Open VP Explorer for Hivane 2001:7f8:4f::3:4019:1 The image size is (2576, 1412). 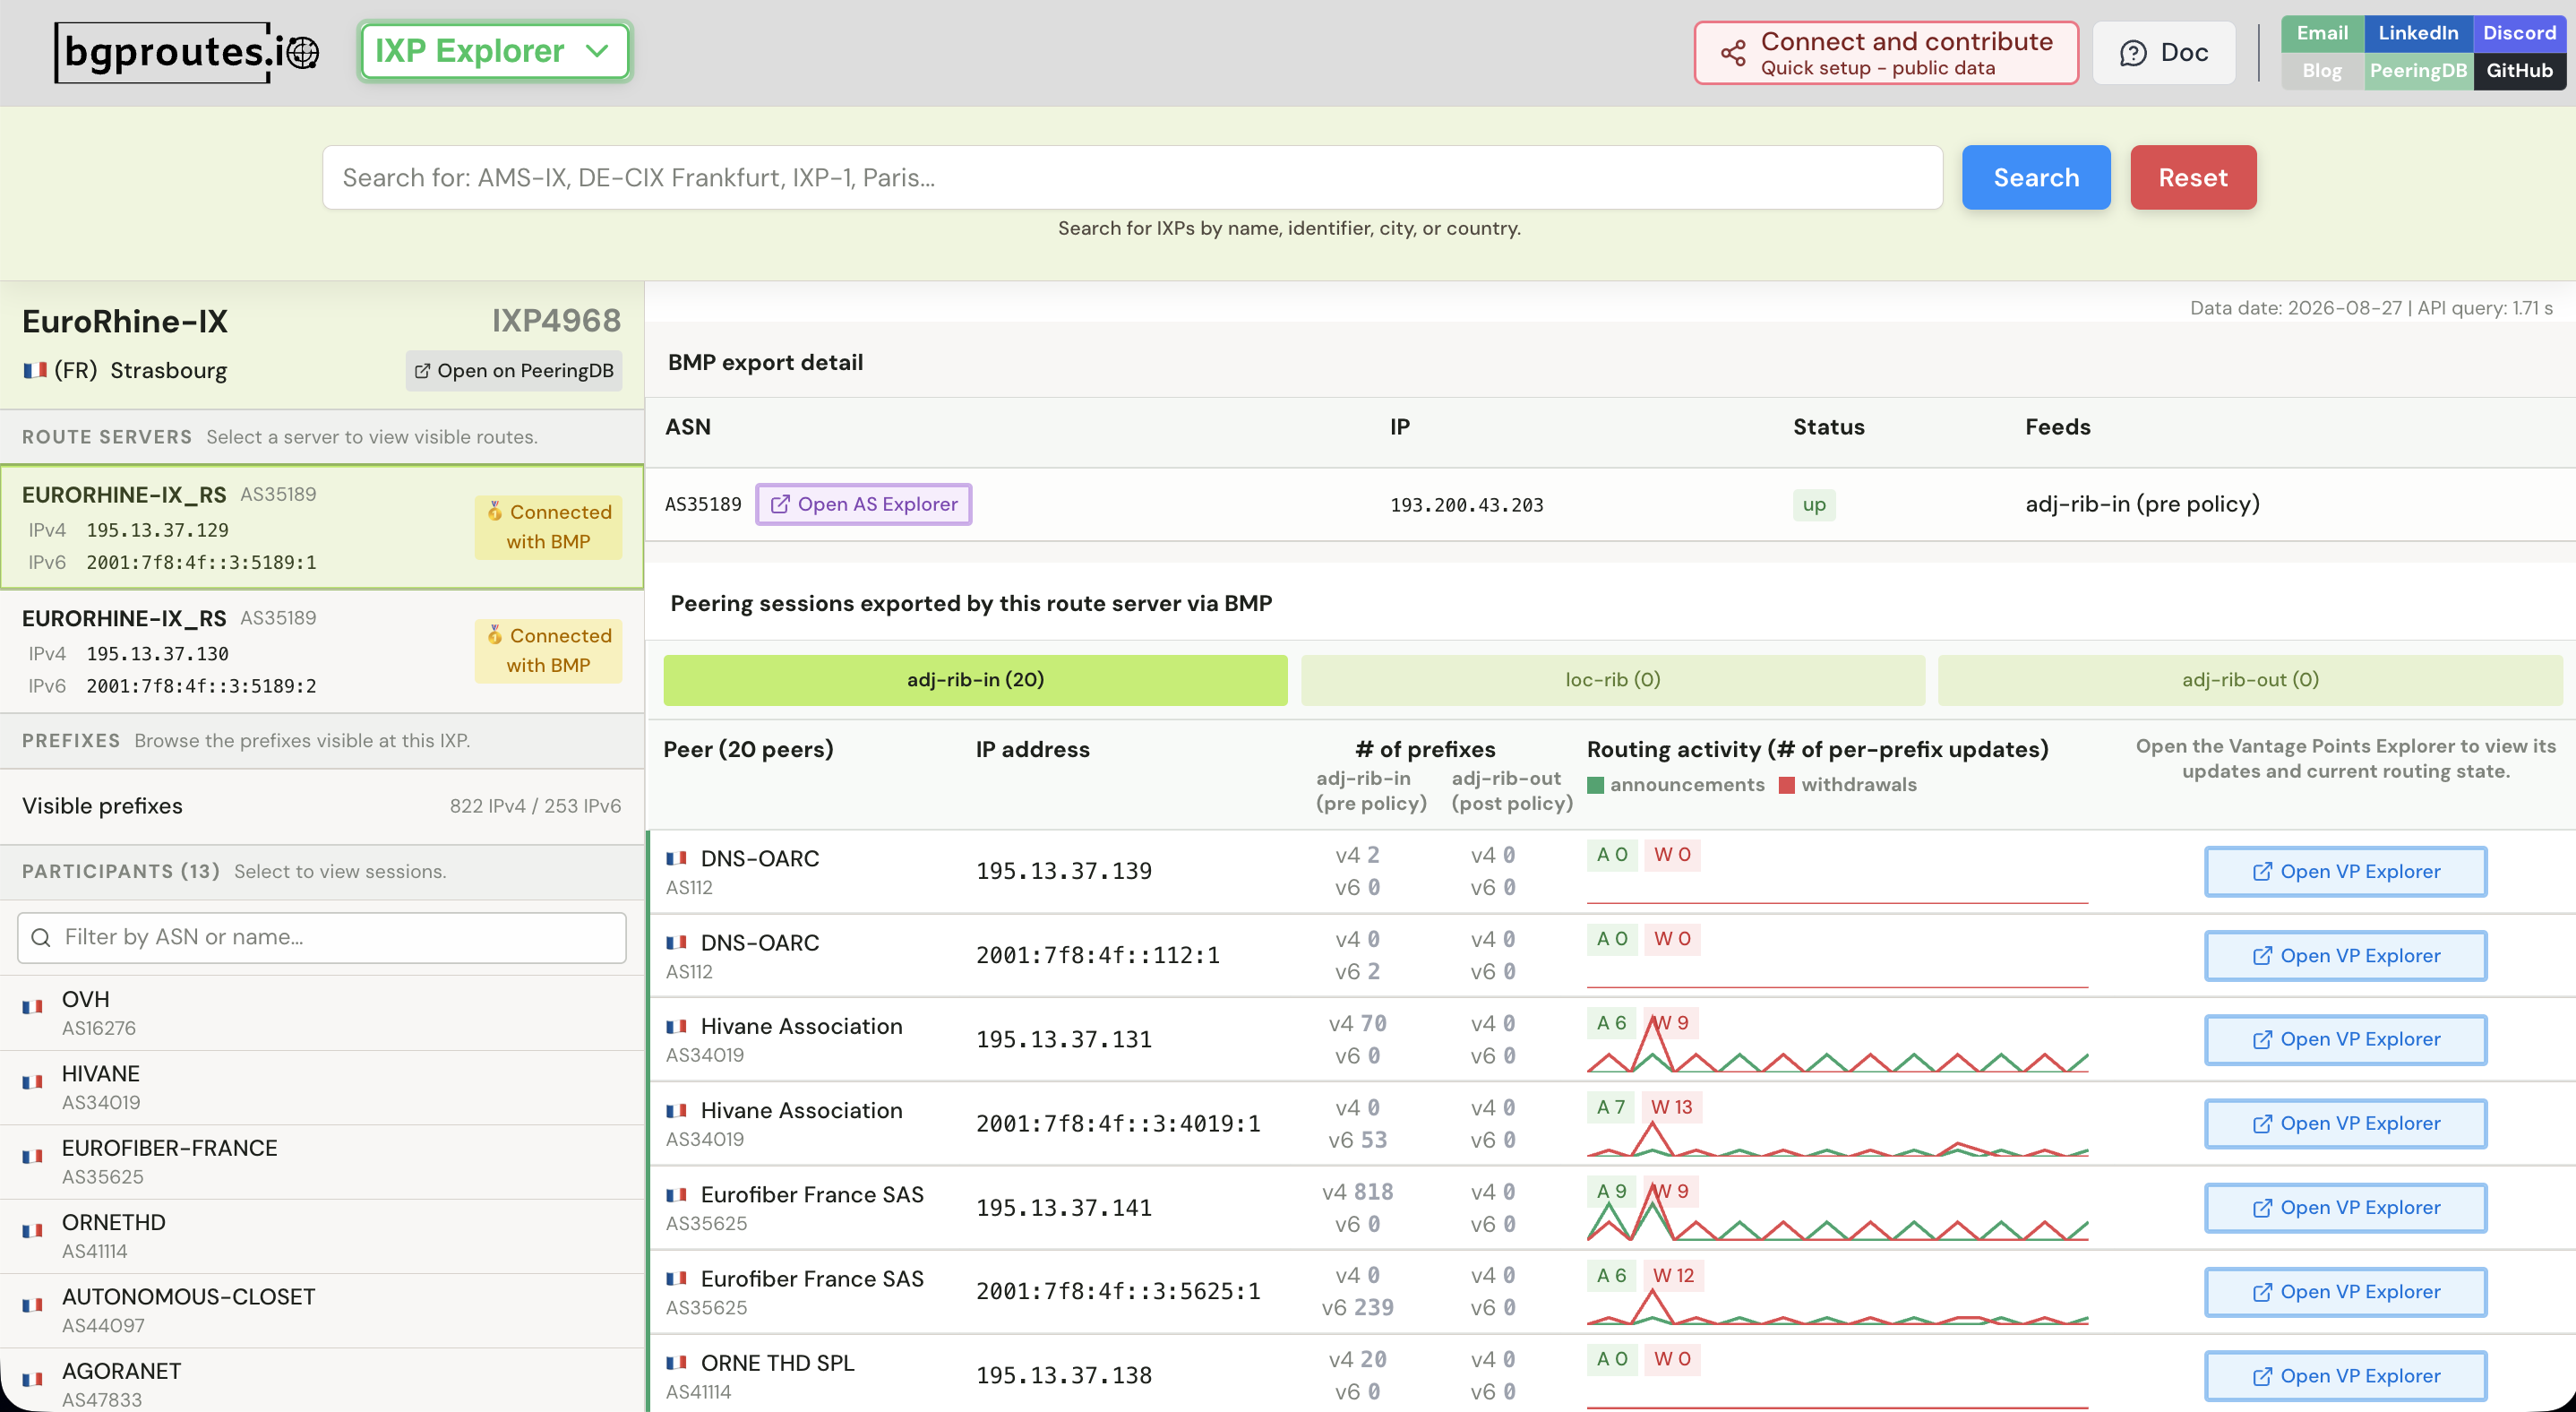click(2345, 1124)
